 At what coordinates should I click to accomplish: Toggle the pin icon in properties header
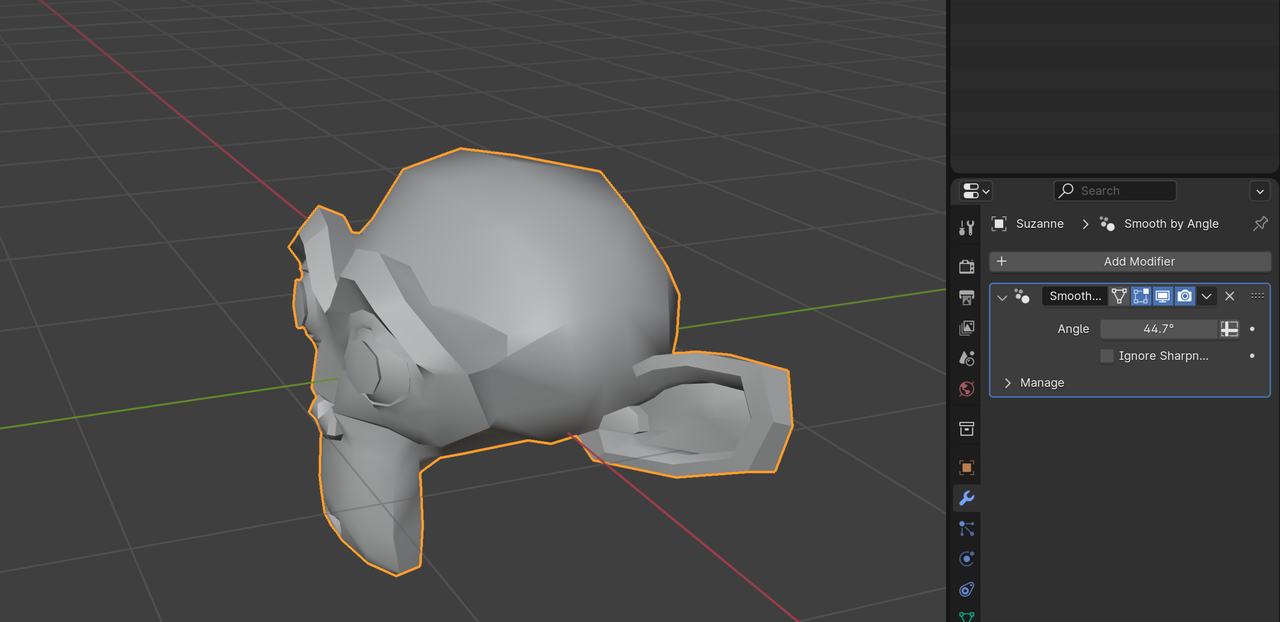point(1260,224)
